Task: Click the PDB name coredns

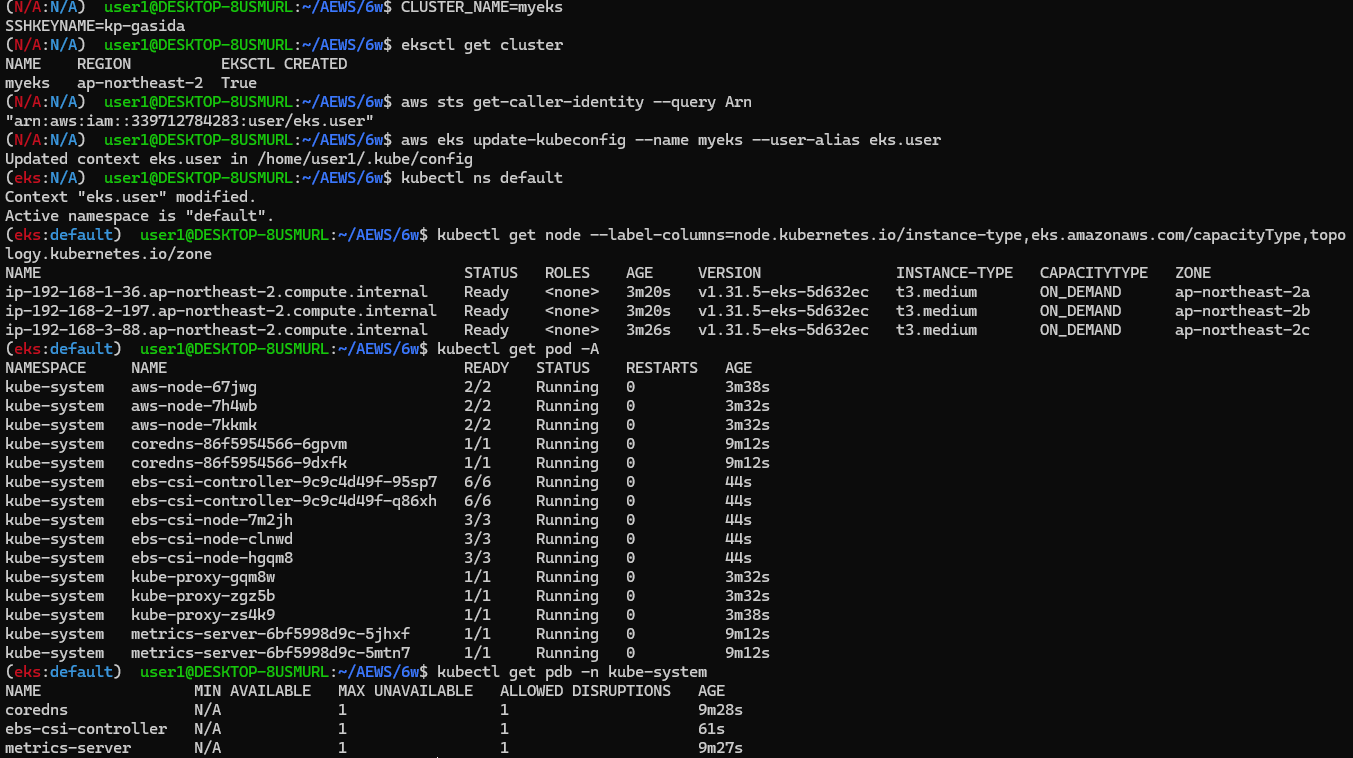Action: pyautogui.click(x=36, y=710)
